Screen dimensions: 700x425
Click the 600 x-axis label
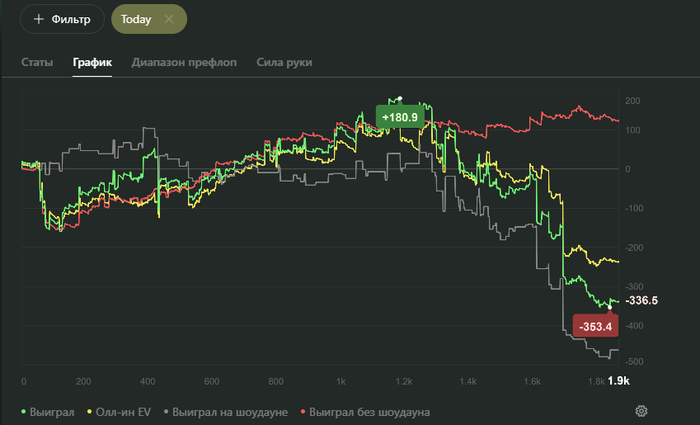pyautogui.click(x=212, y=381)
